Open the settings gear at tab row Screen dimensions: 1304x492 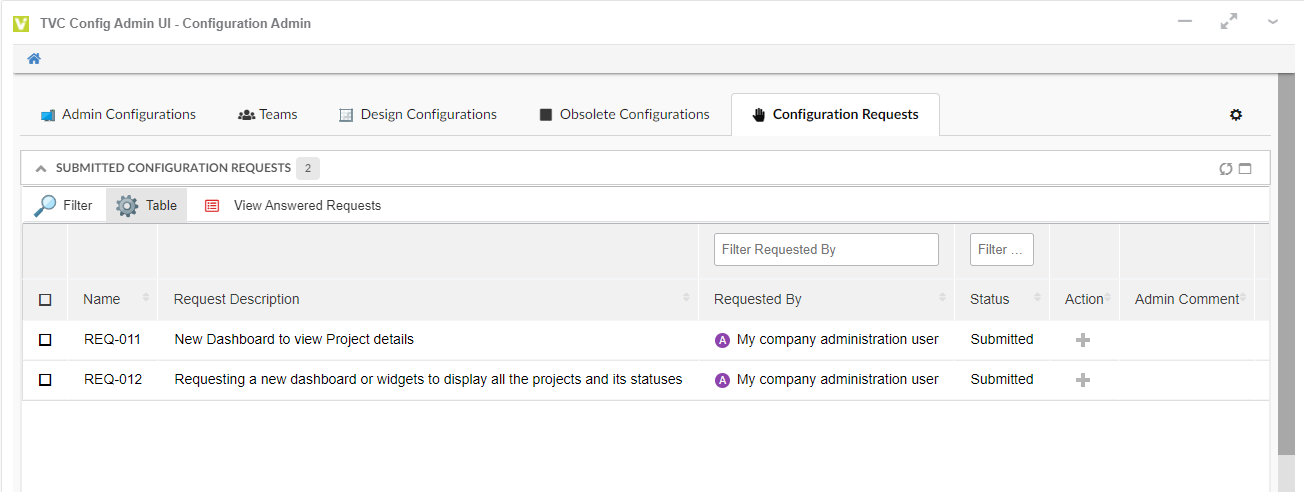pos(1236,115)
